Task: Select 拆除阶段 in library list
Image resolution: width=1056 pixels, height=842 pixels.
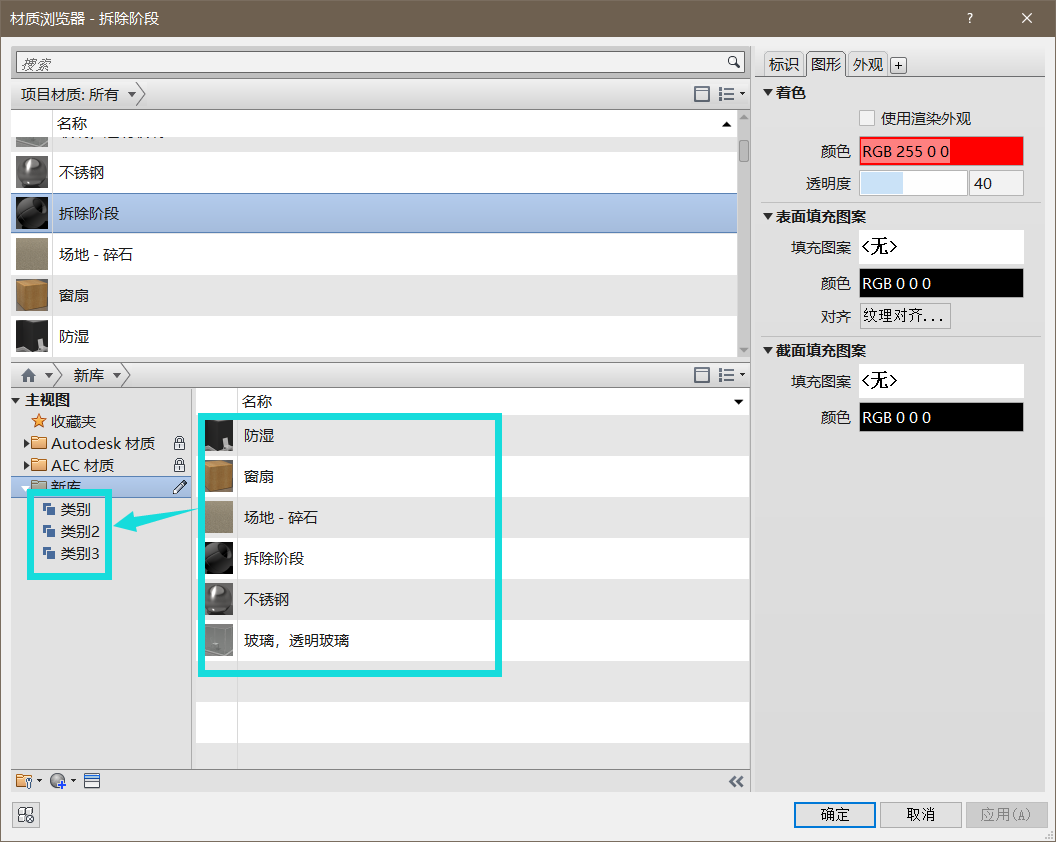Action: [x=473, y=558]
